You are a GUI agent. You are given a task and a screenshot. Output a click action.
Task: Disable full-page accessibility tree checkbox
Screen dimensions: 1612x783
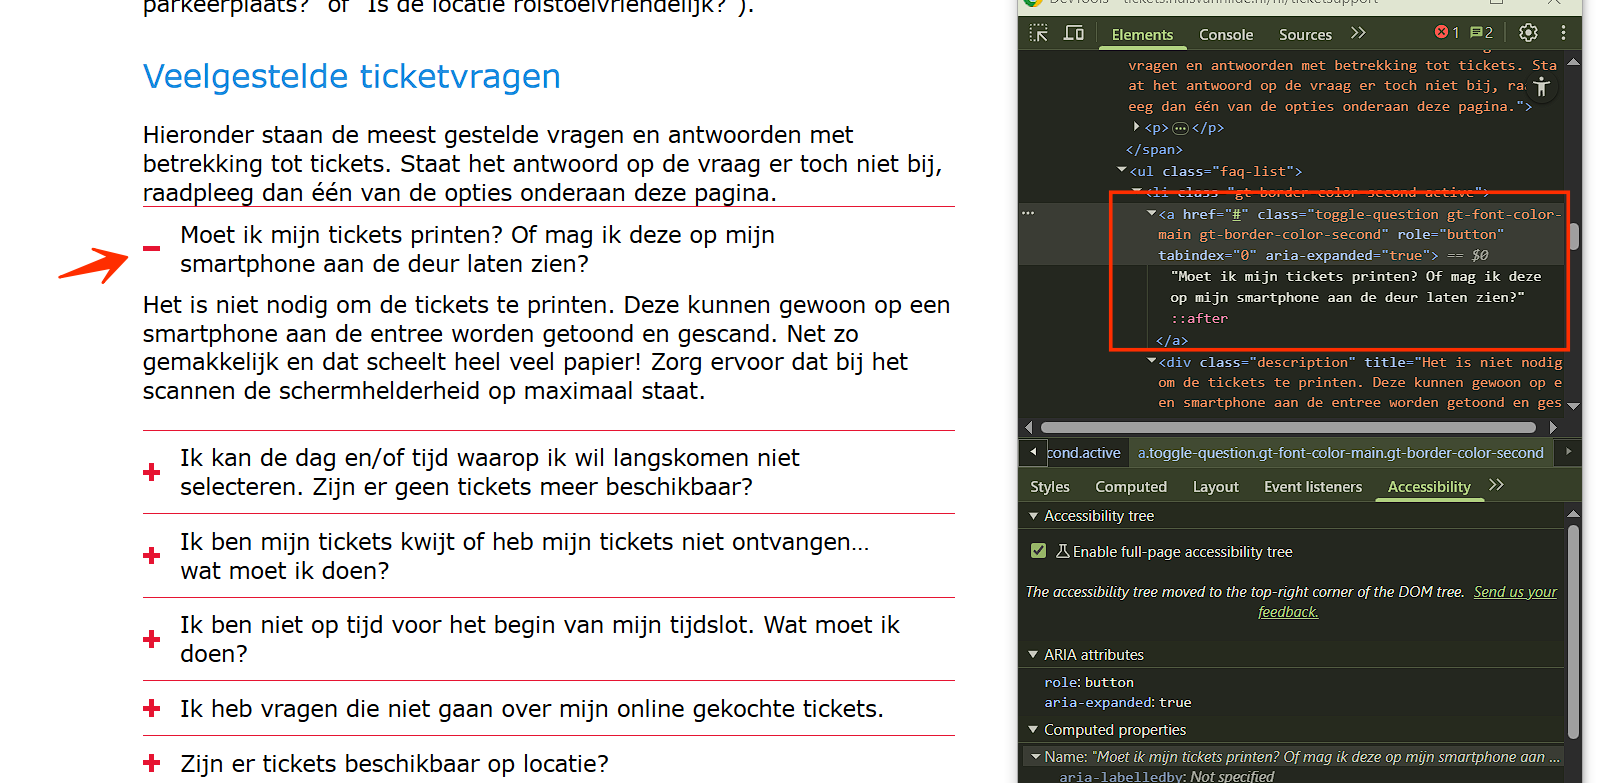click(x=1038, y=551)
